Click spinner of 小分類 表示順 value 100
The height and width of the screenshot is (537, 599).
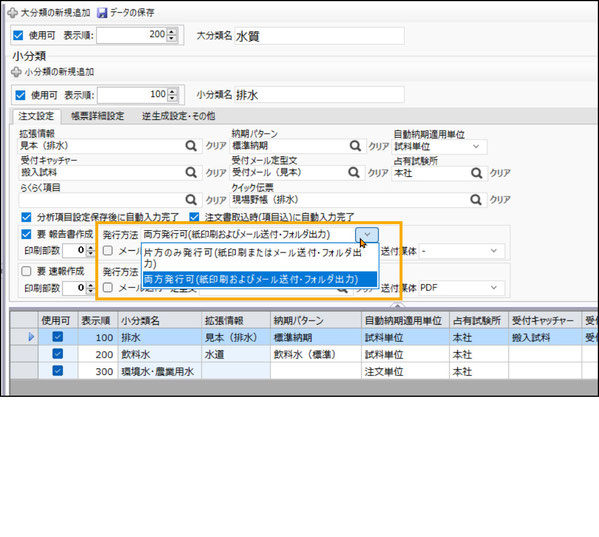(x=173, y=95)
